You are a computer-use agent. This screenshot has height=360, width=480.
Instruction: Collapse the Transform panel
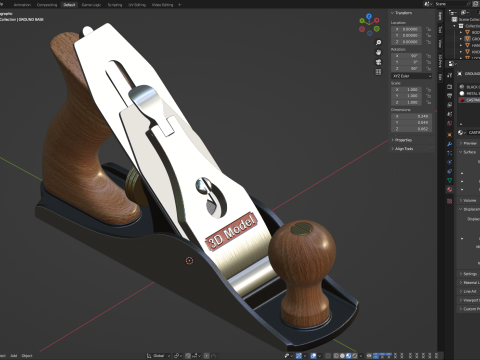(402, 13)
